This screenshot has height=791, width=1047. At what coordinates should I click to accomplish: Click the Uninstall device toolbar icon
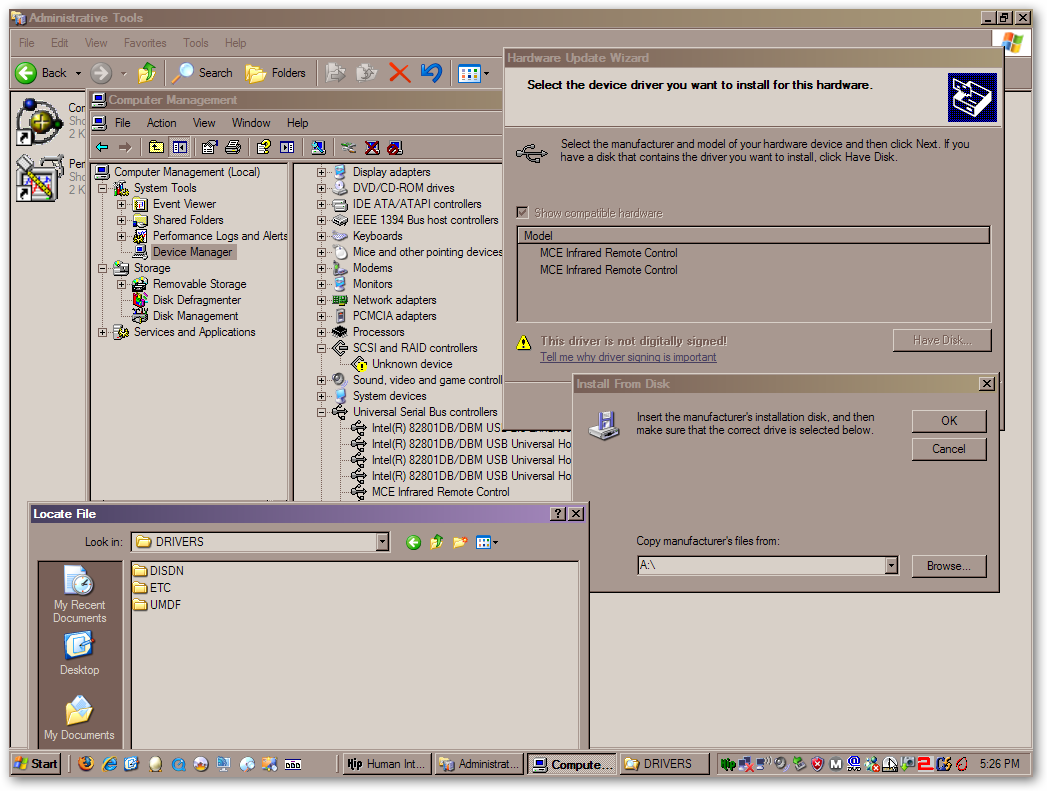[372, 148]
